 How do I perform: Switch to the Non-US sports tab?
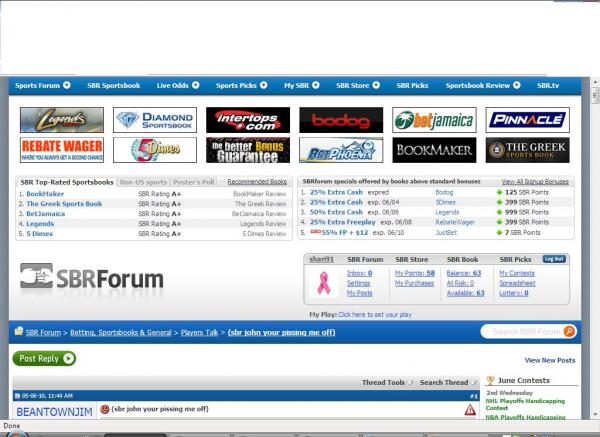pos(143,182)
